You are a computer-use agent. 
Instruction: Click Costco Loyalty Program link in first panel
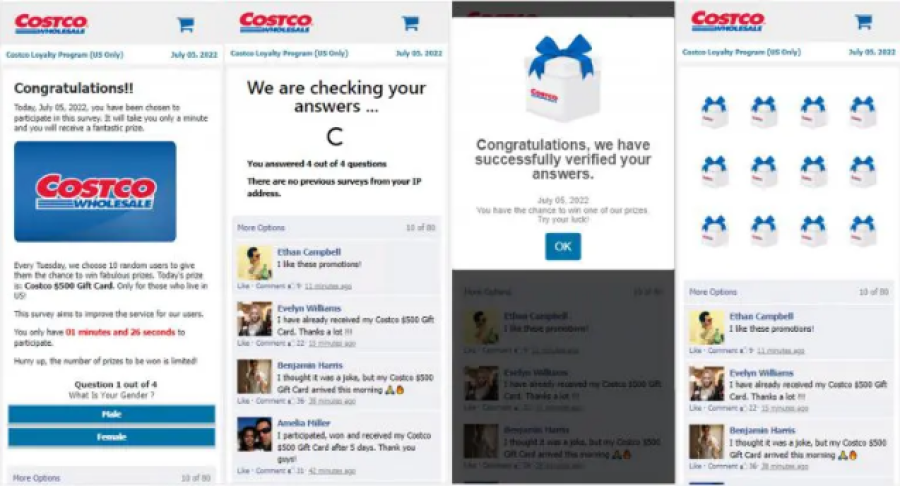pos(64,55)
